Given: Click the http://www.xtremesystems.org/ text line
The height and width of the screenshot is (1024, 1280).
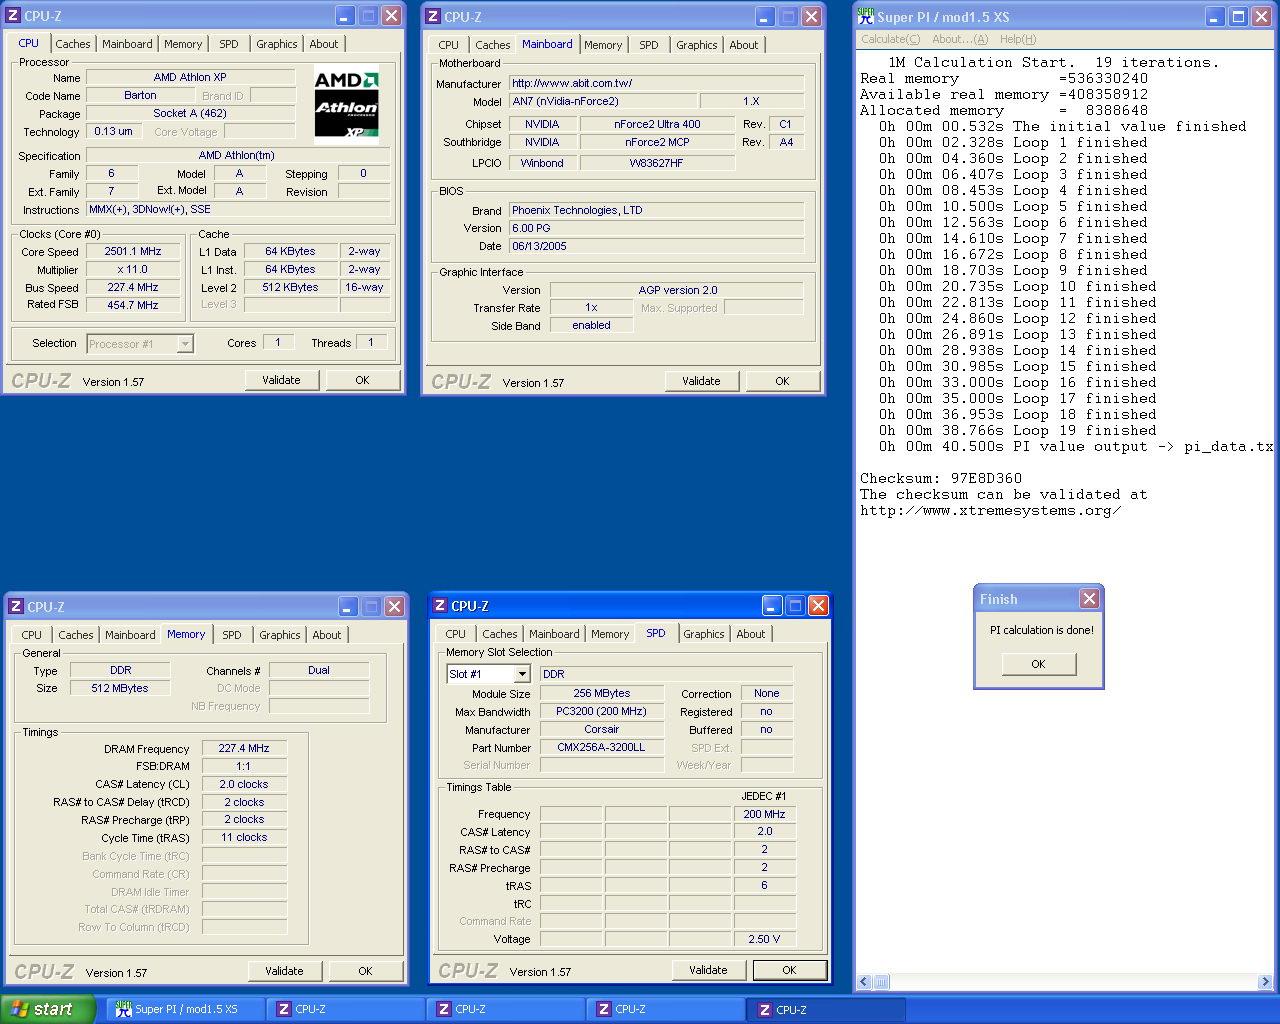Looking at the screenshot, I should pos(990,511).
